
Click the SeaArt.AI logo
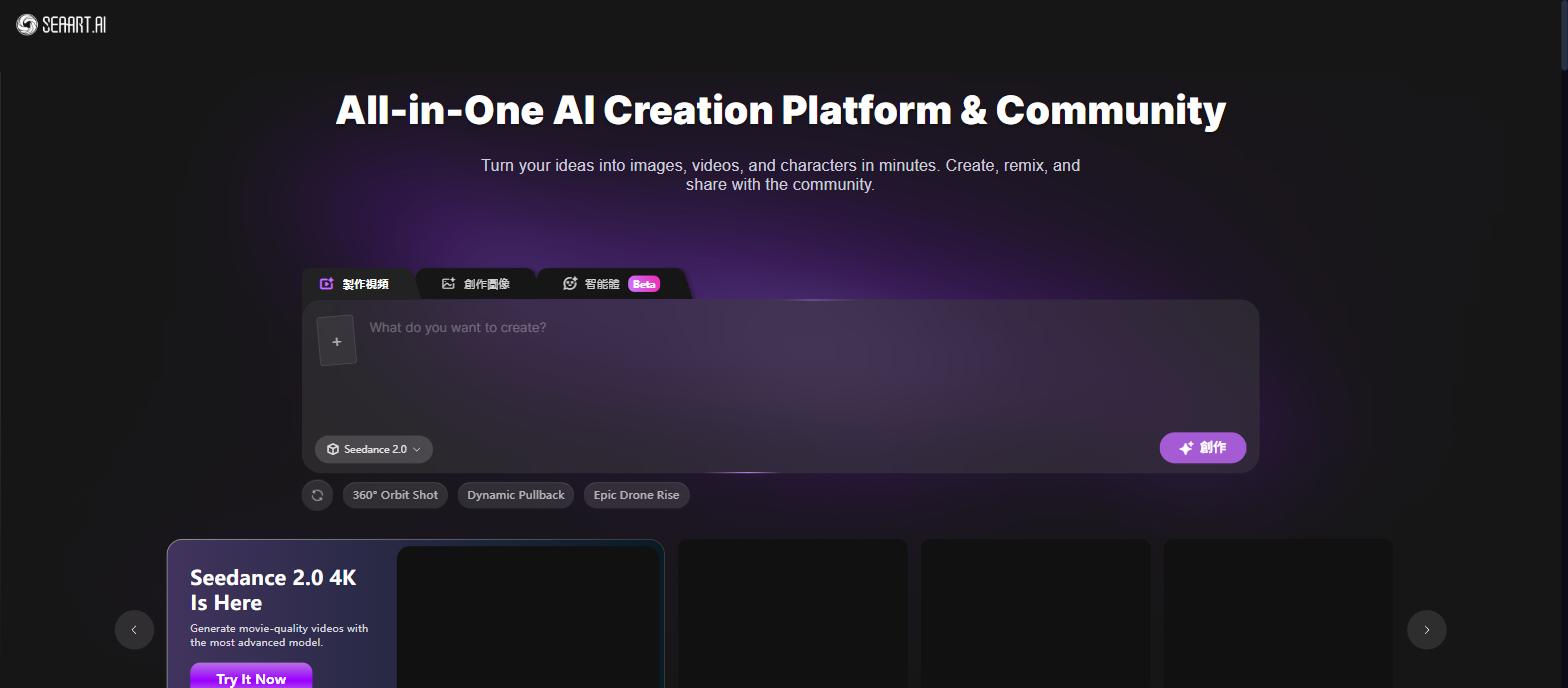tap(61, 25)
